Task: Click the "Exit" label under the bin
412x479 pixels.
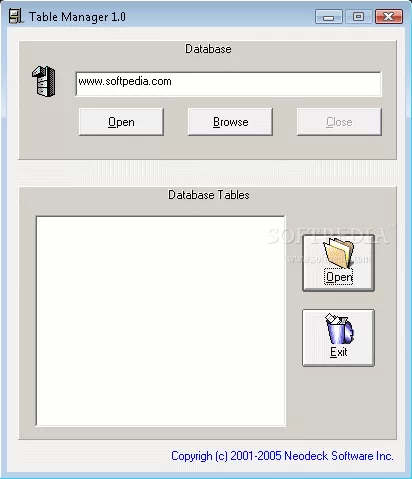Action: pyautogui.click(x=339, y=352)
